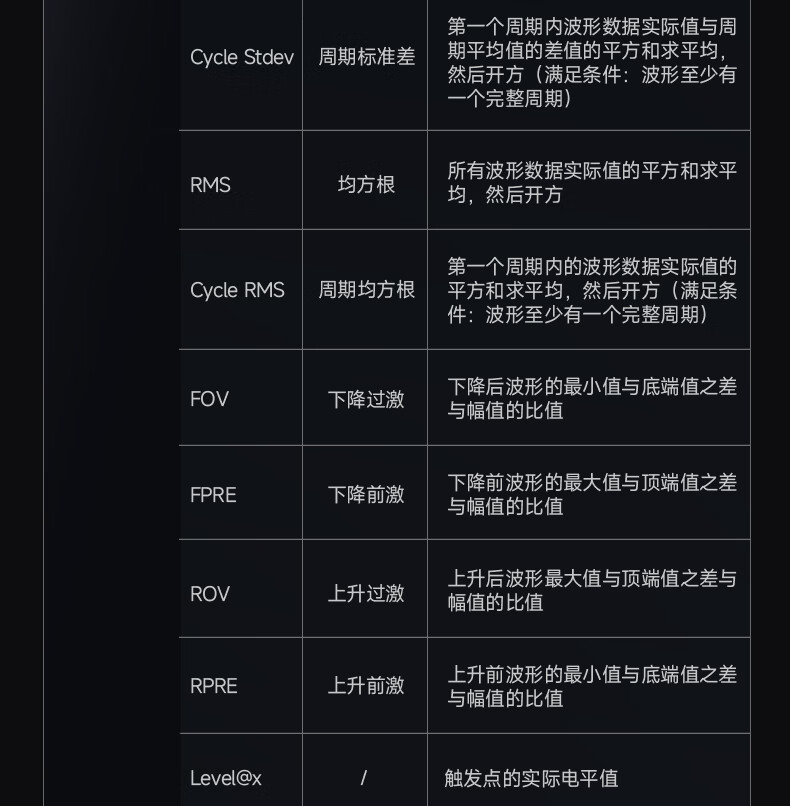Click the Cycle Stdev description starting 第一个周期内波形数据实际值与周期平均值
The image size is (790, 806).
(x=591, y=62)
